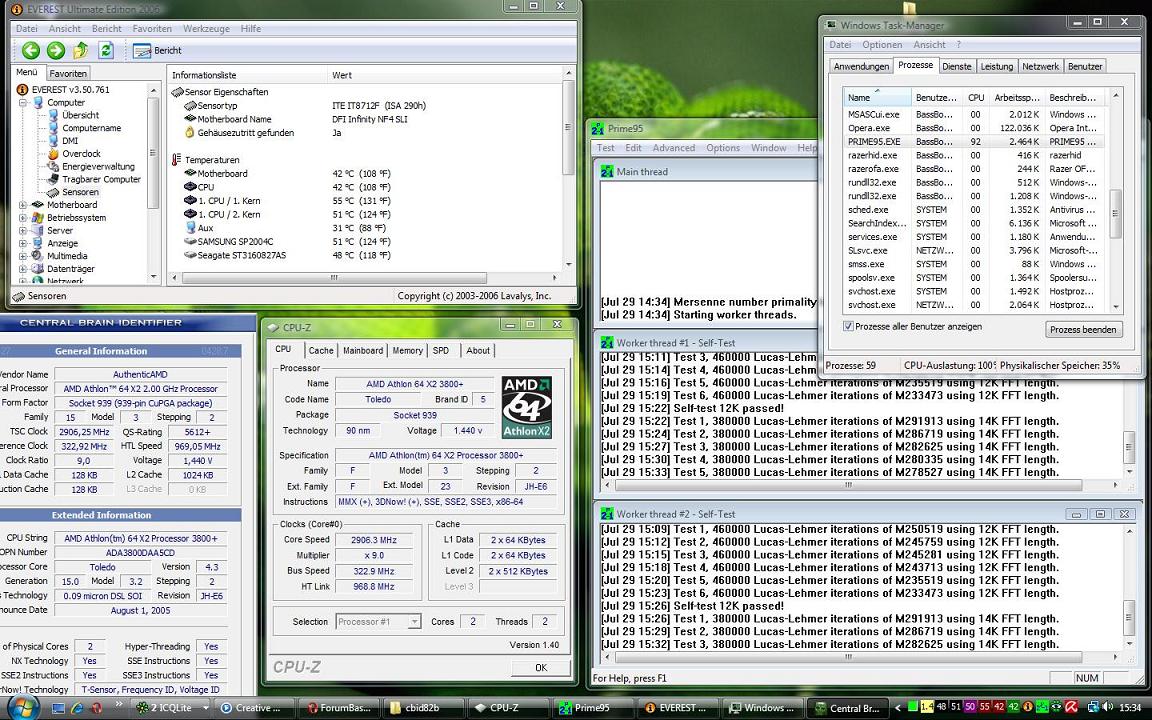The width and height of the screenshot is (1152, 720).
Task: Open the Options menu in Prime95
Action: coord(723,148)
